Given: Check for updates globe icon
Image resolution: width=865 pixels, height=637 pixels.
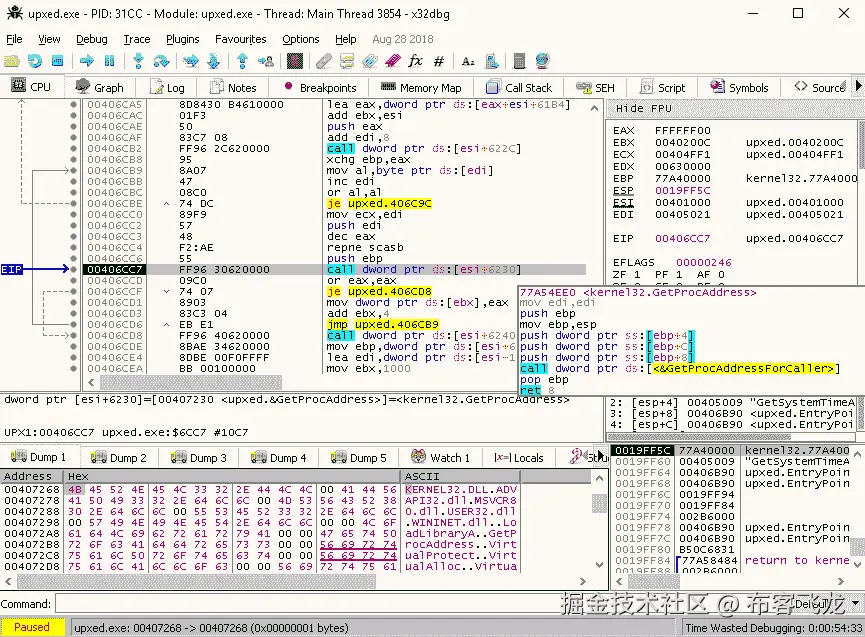Looking at the screenshot, I should tap(543, 61).
